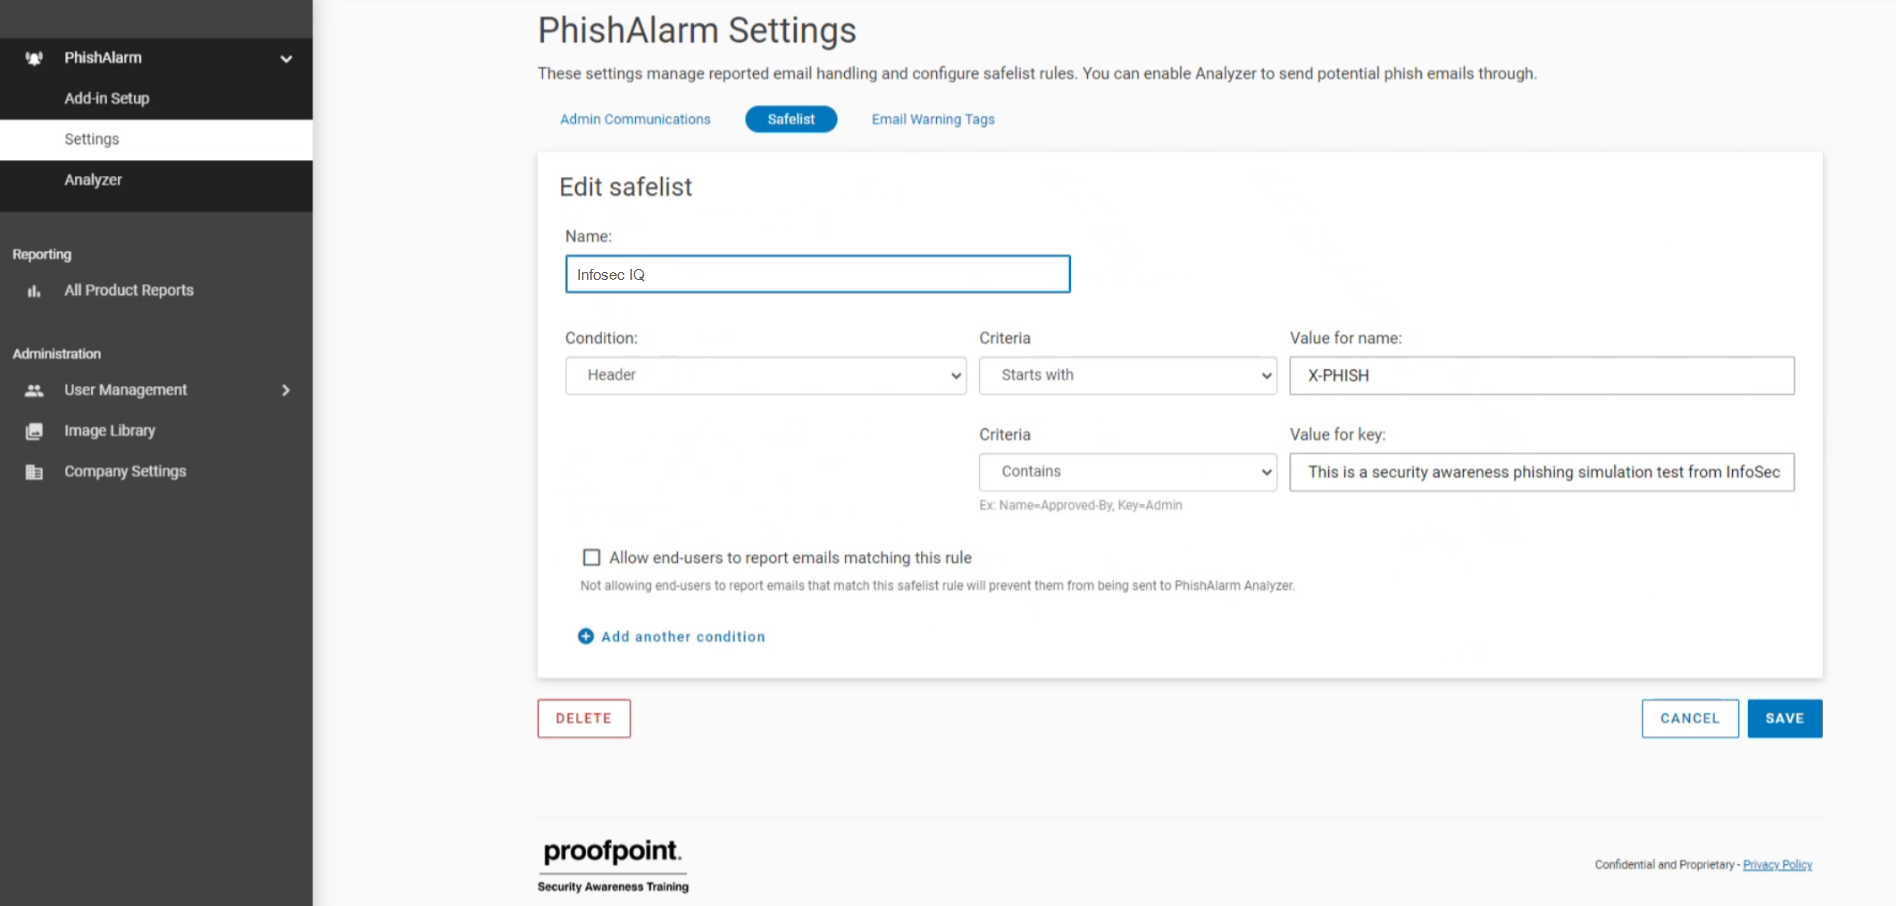The height and width of the screenshot is (906, 1896).
Task: Switch to the Admin Communications tab
Action: [x=635, y=119]
